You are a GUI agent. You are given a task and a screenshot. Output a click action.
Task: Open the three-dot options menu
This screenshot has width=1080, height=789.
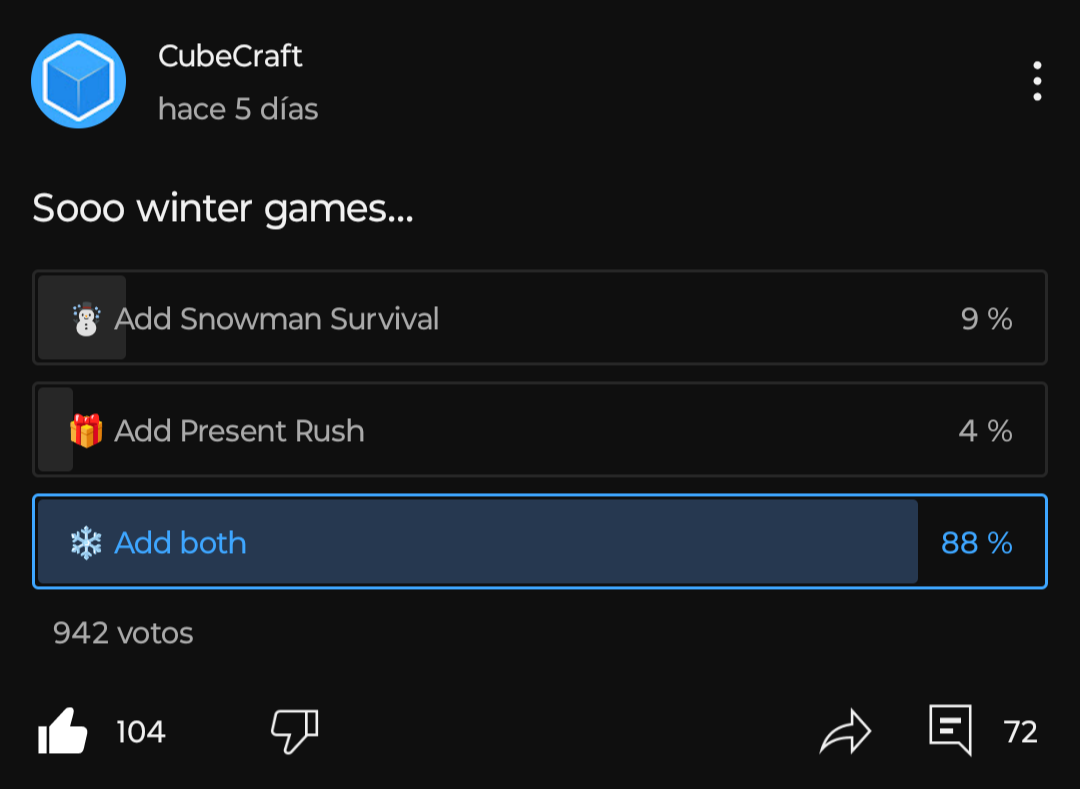coord(1037,81)
